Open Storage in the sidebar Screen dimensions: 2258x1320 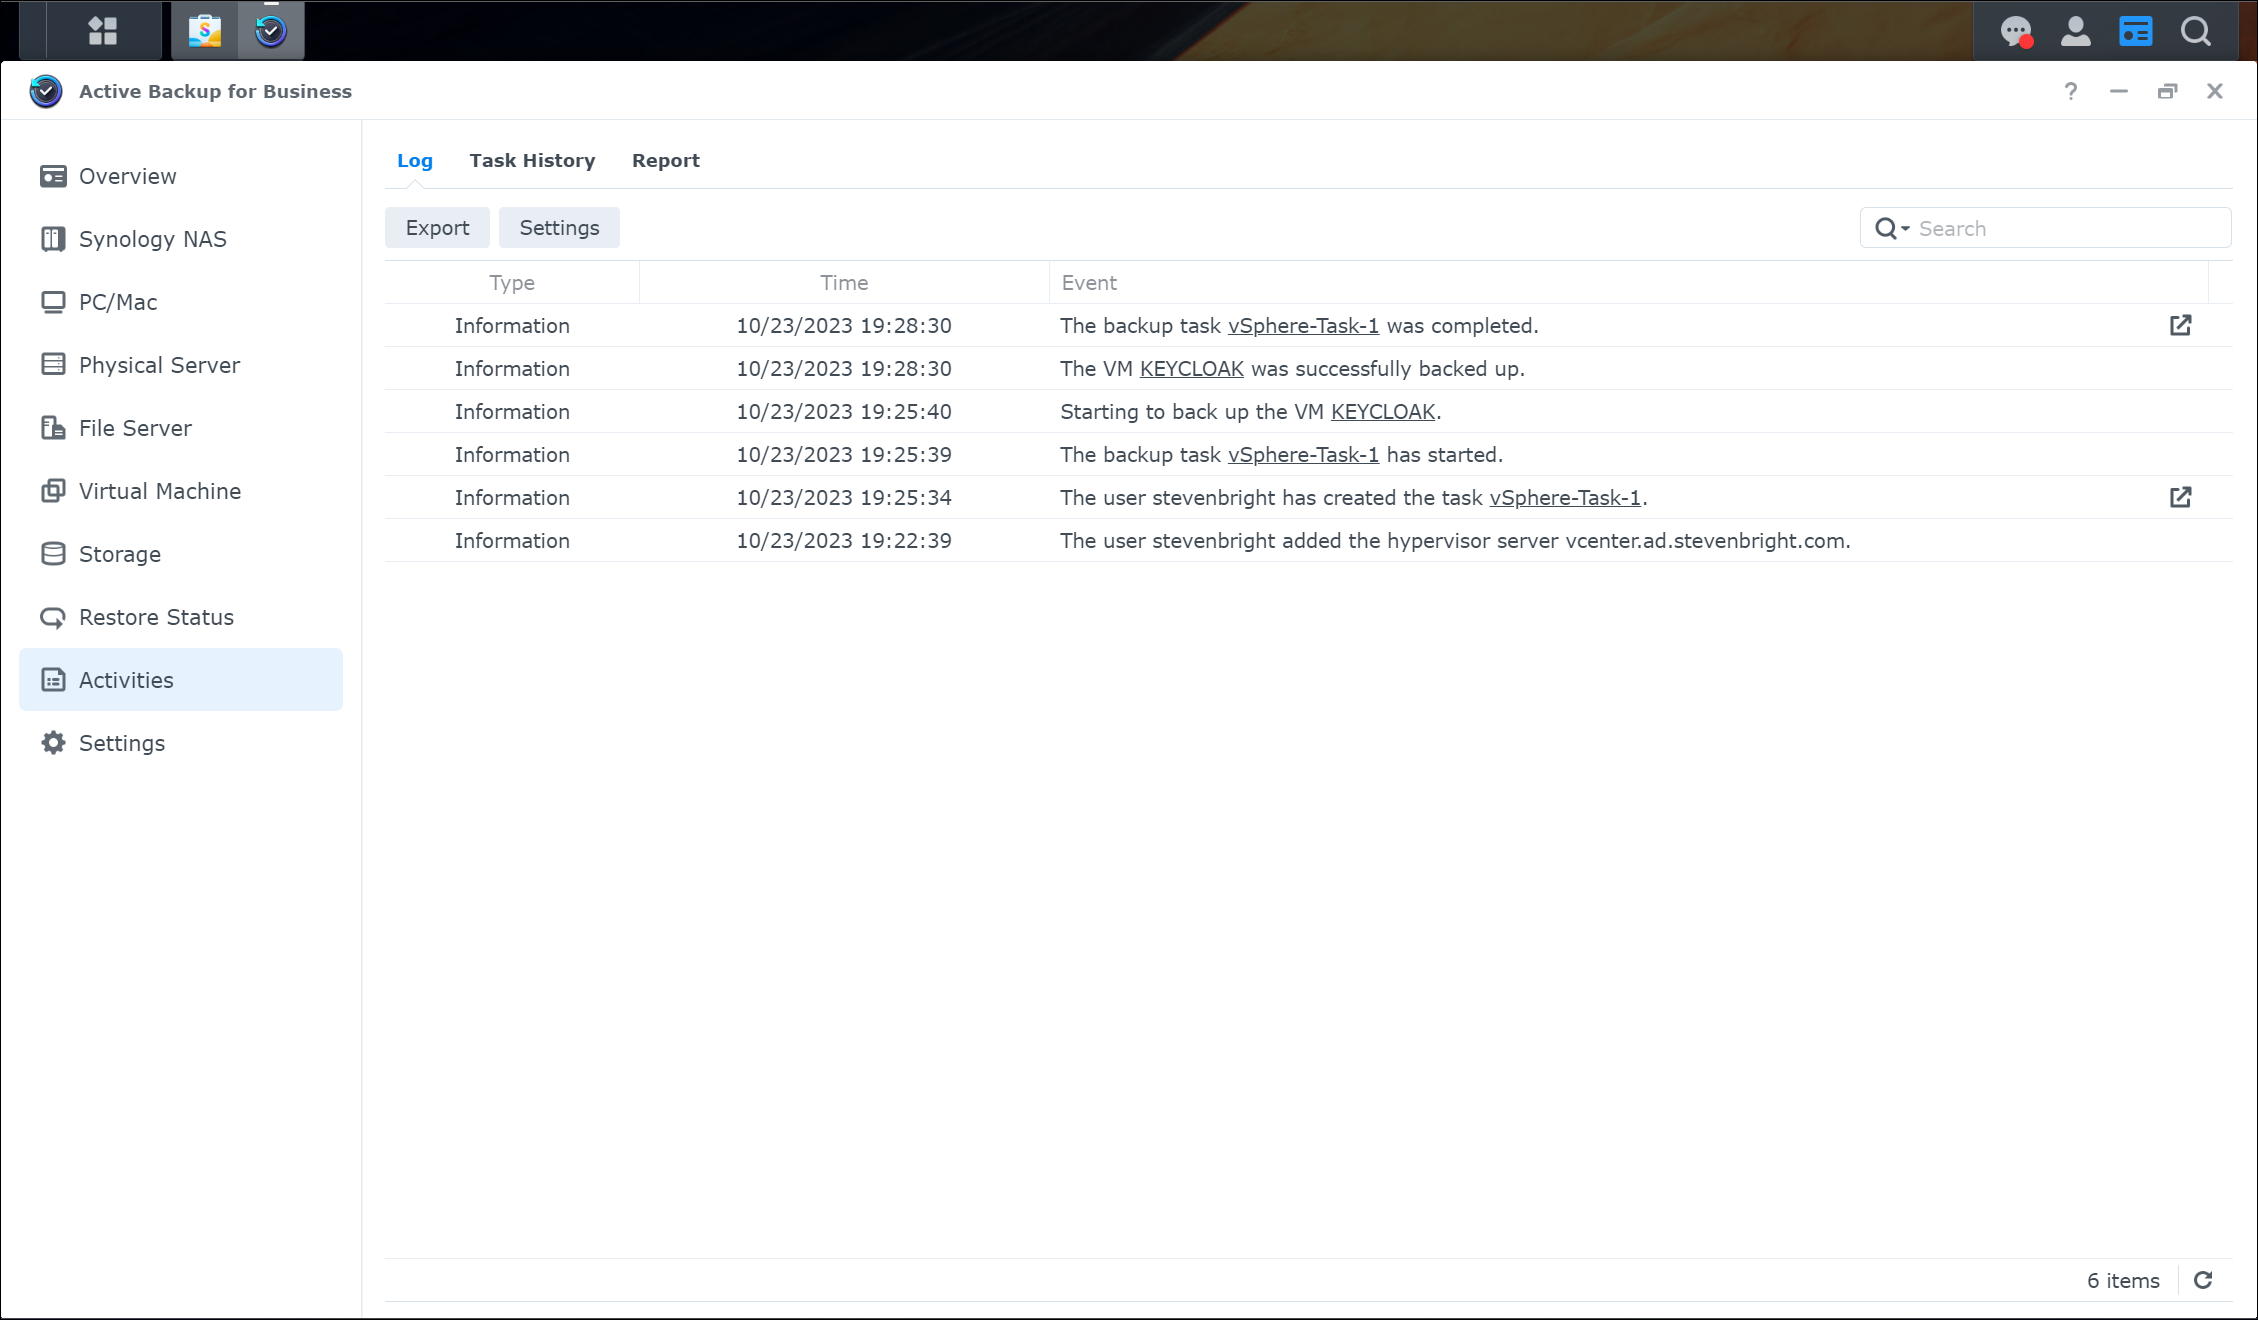point(119,554)
